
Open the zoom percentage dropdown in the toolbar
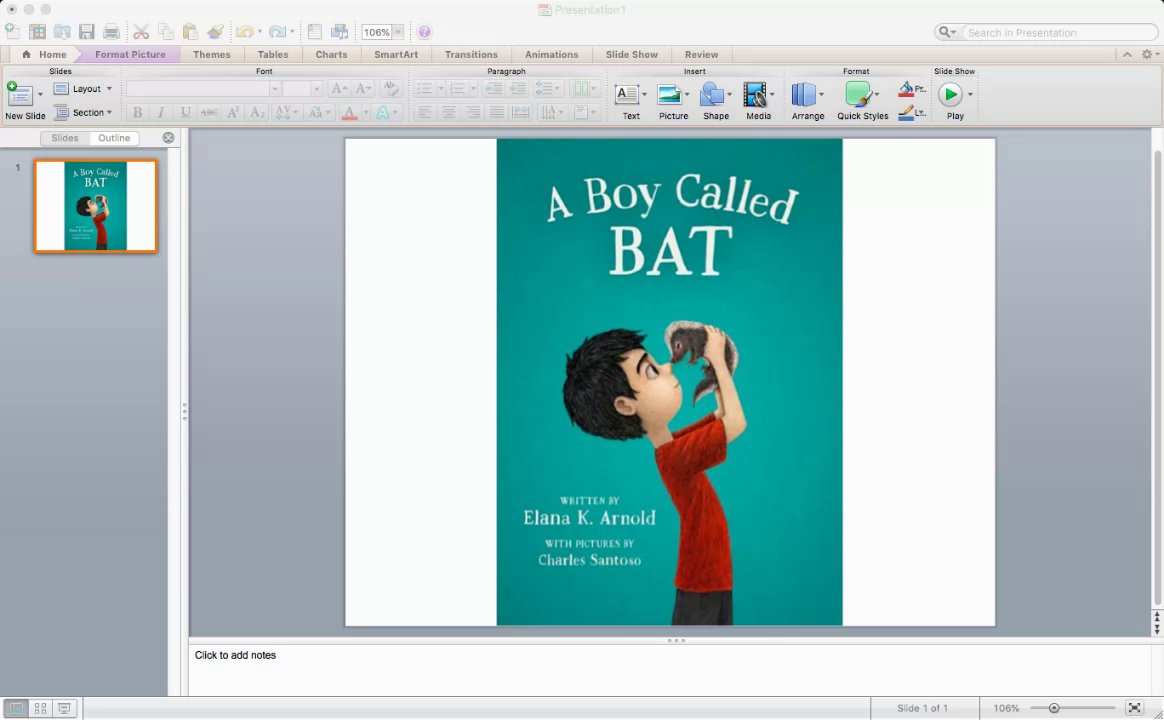(397, 32)
